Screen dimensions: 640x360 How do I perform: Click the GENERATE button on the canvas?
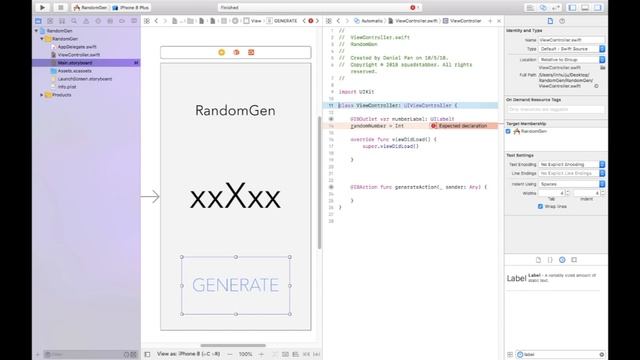(236, 285)
